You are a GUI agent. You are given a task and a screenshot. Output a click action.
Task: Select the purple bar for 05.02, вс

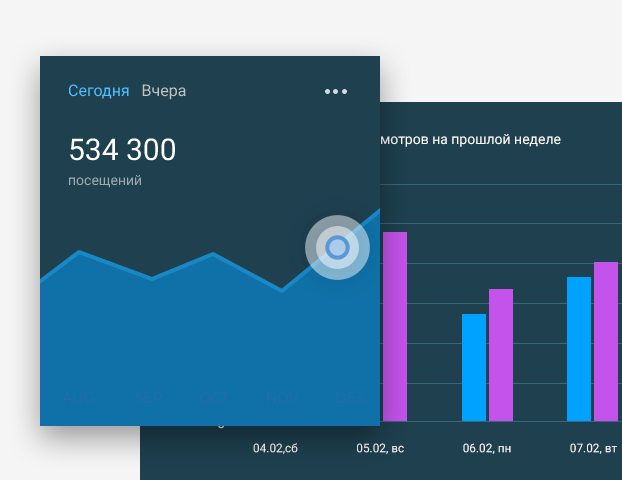click(395, 325)
